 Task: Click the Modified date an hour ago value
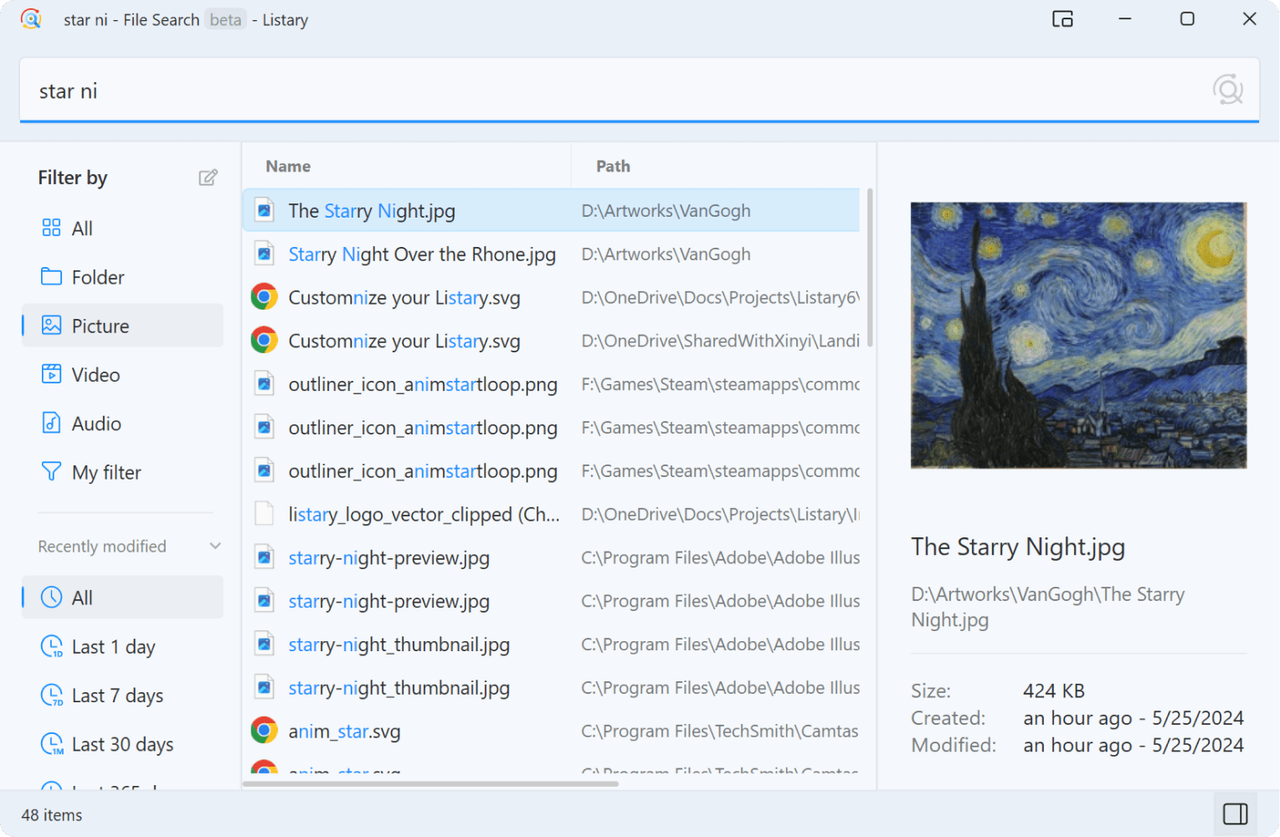pyautogui.click(x=1134, y=745)
